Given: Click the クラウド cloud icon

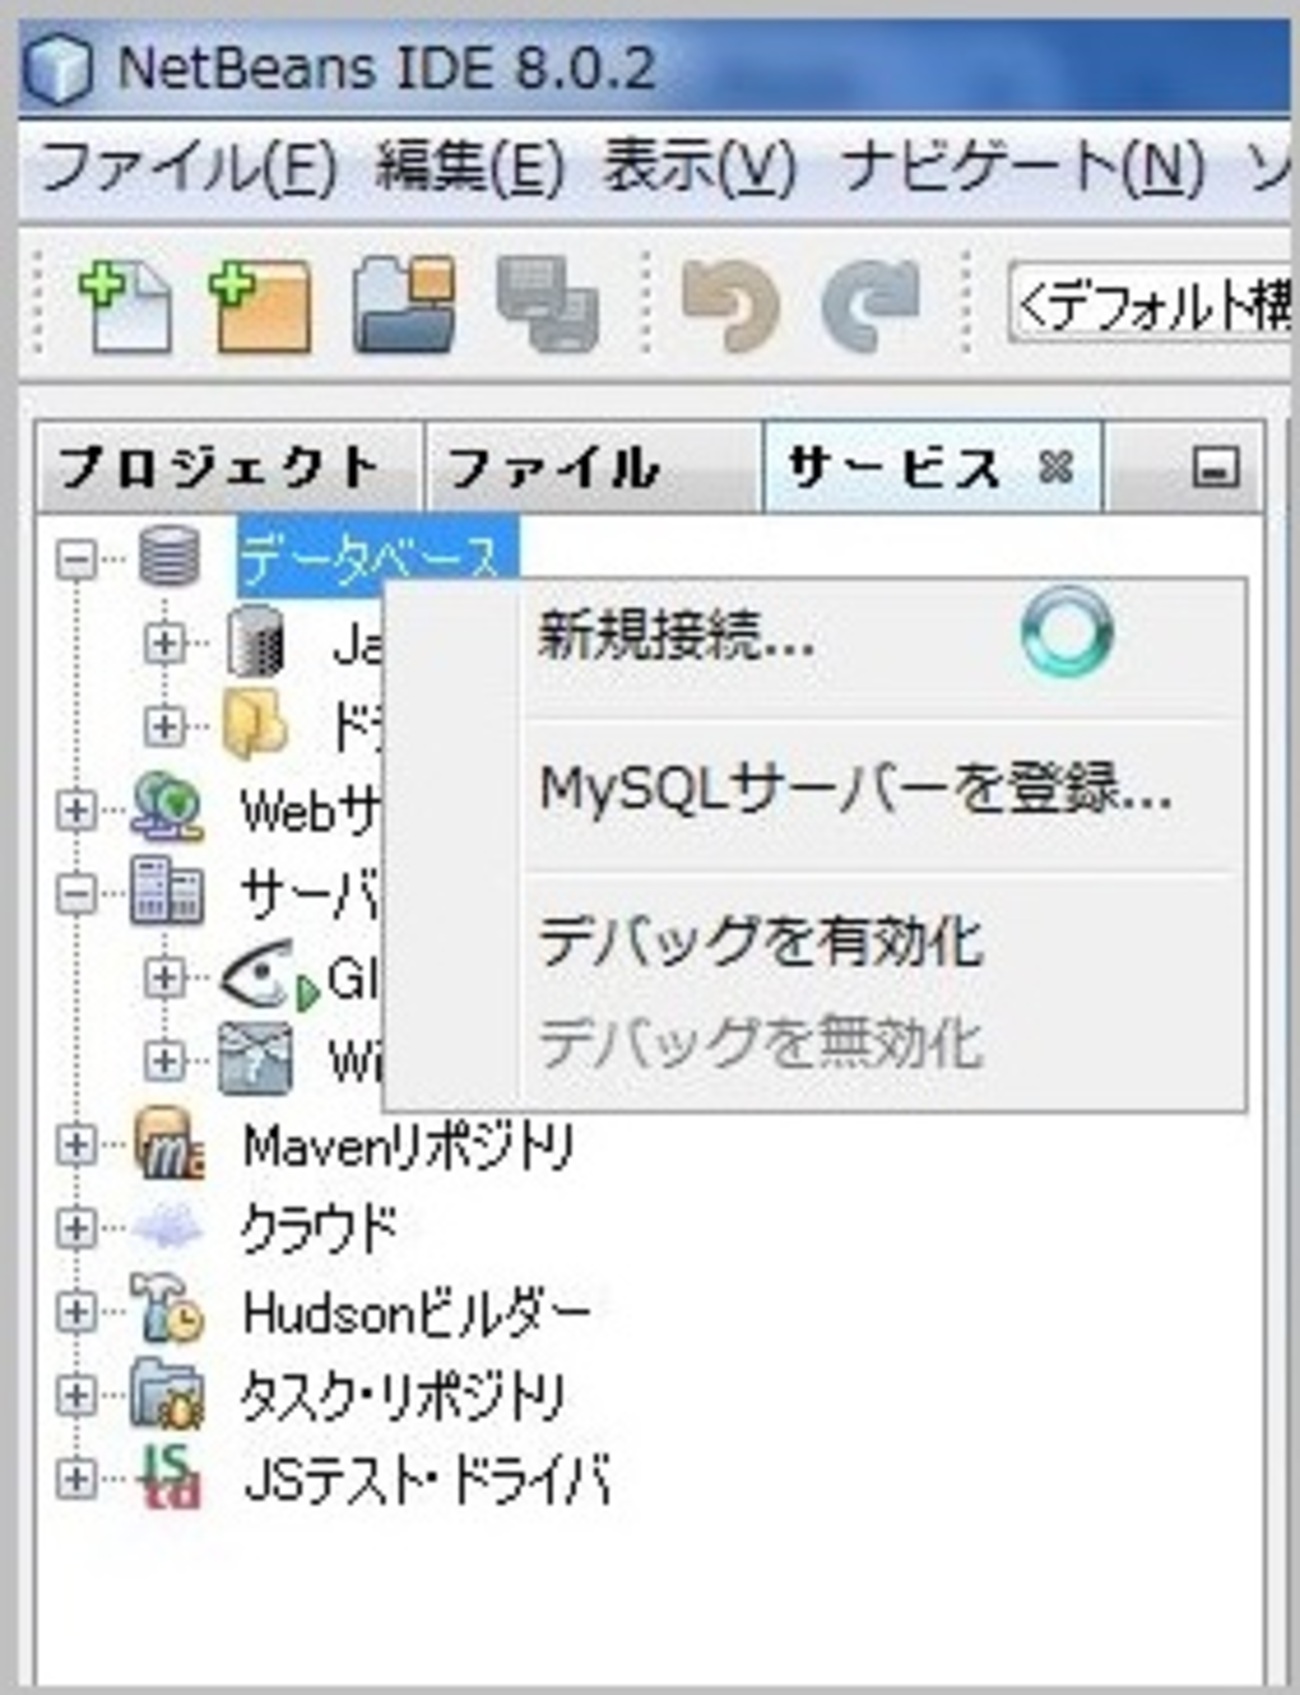Looking at the screenshot, I should click(168, 1228).
